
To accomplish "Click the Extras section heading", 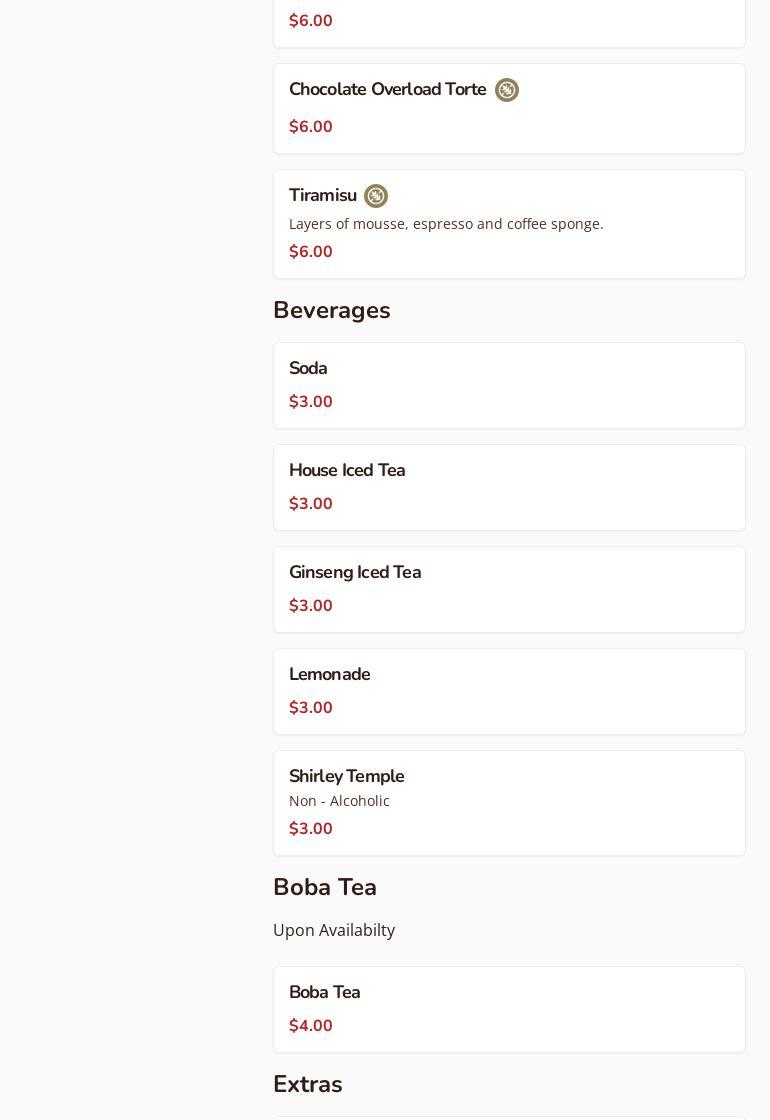I will (307, 1085).
